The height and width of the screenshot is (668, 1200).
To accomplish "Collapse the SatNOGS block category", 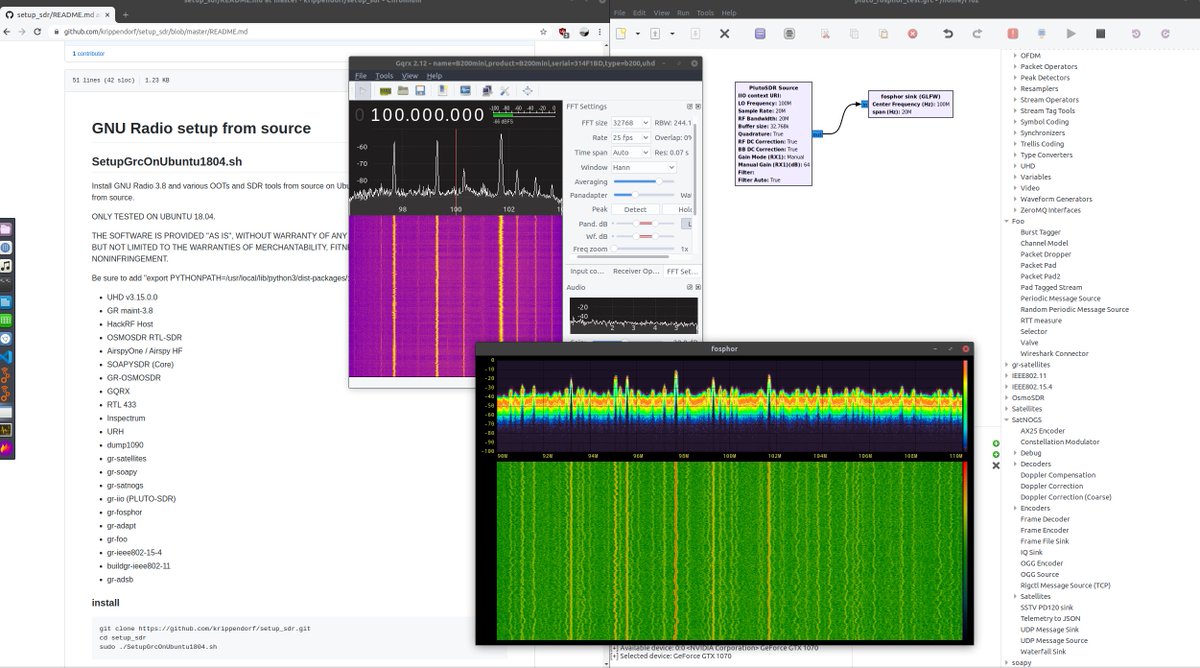I will click(1006, 420).
